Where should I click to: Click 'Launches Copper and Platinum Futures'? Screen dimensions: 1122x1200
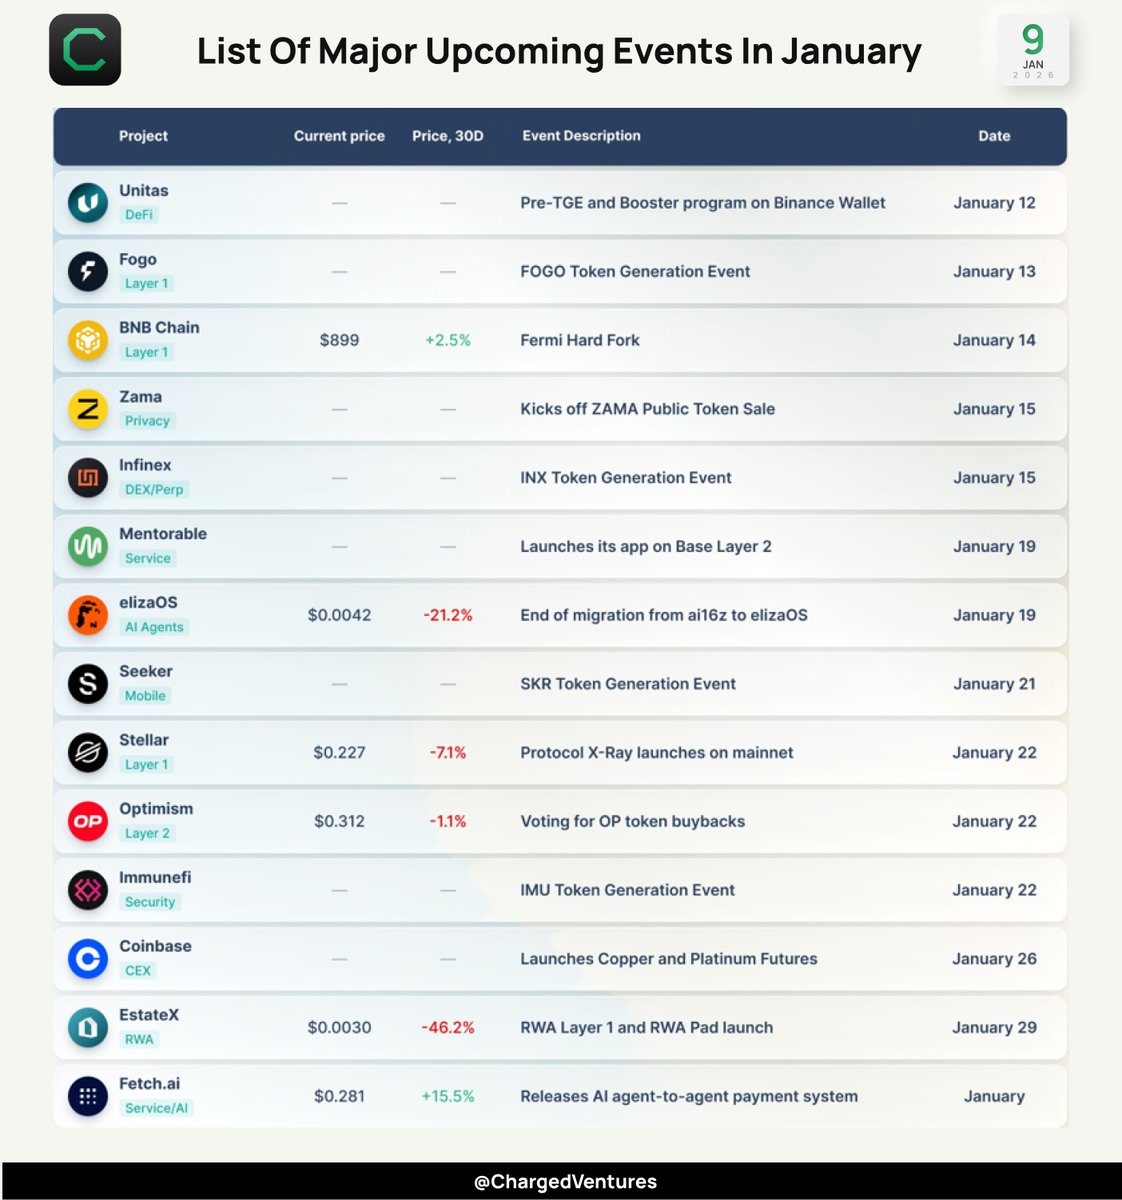[x=669, y=959]
